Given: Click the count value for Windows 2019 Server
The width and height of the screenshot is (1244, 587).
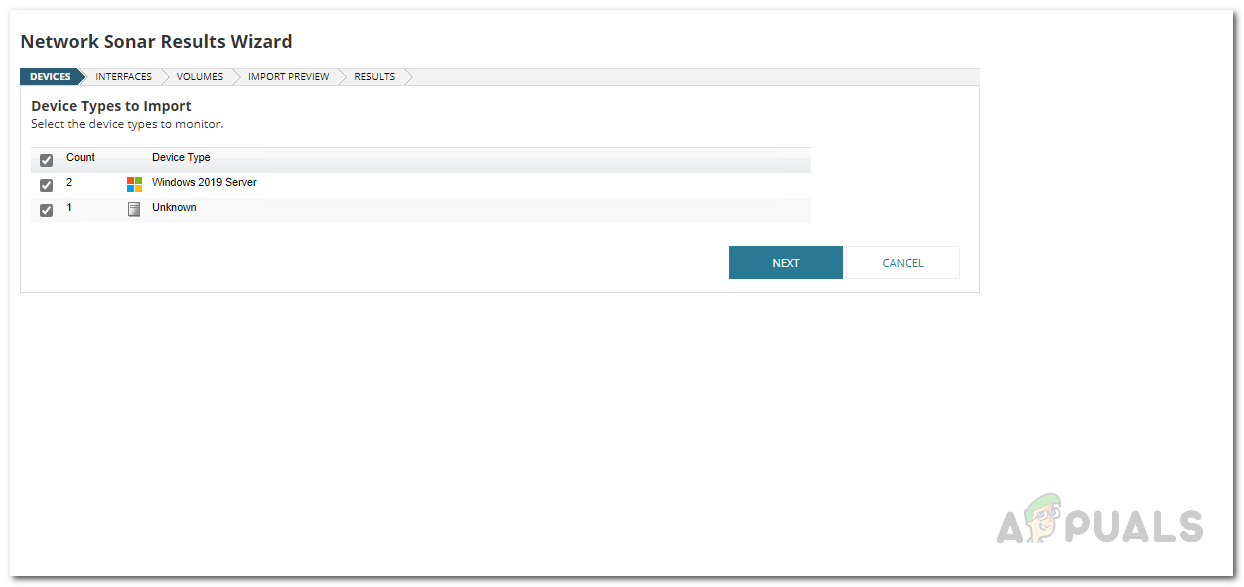Looking at the screenshot, I should click(x=69, y=183).
